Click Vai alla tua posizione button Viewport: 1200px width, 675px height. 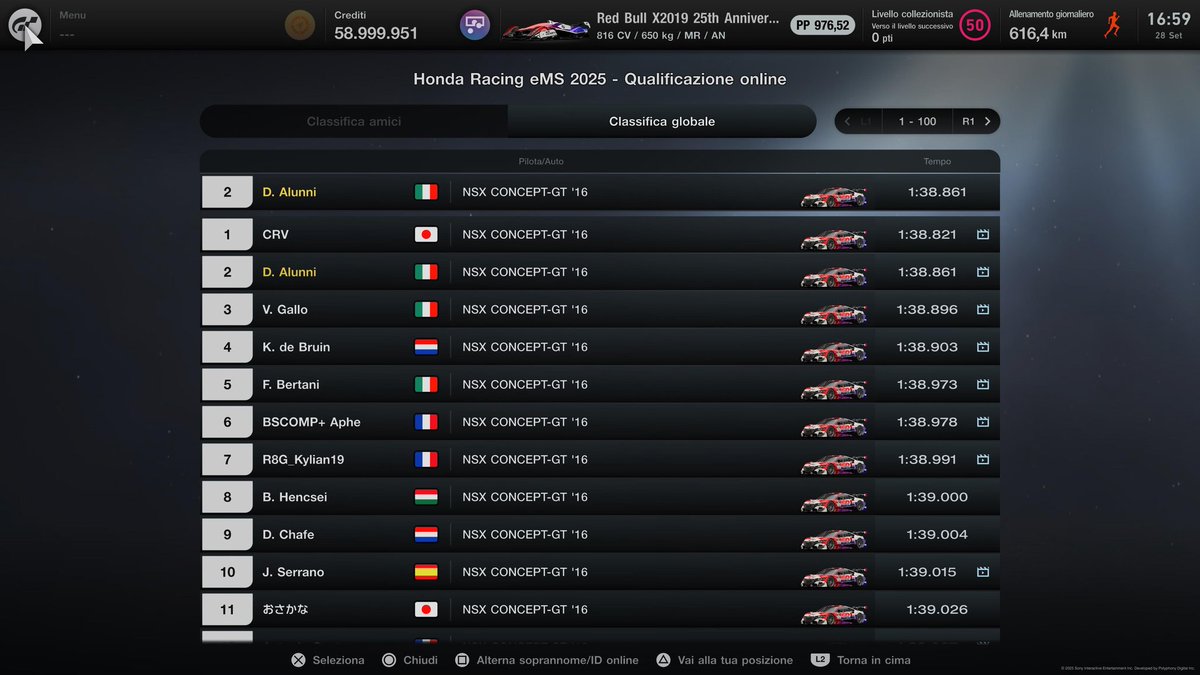click(x=724, y=660)
